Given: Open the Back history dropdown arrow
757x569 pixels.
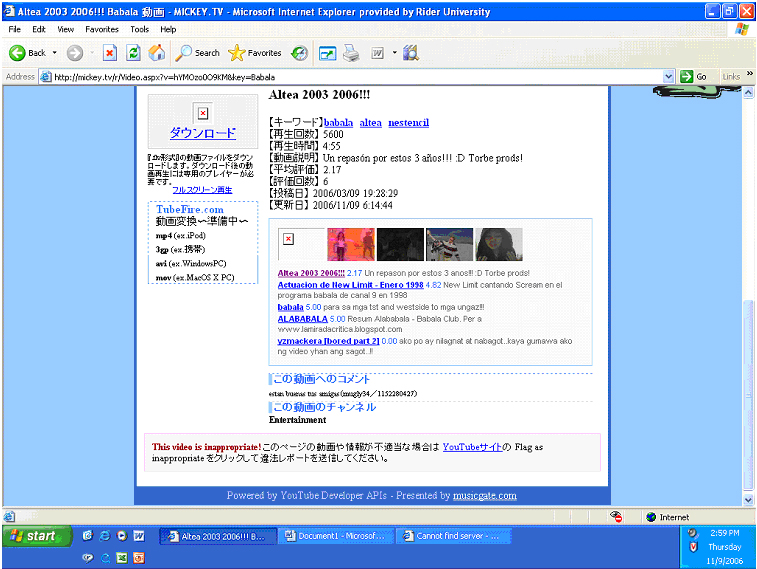Looking at the screenshot, I should pos(55,53).
